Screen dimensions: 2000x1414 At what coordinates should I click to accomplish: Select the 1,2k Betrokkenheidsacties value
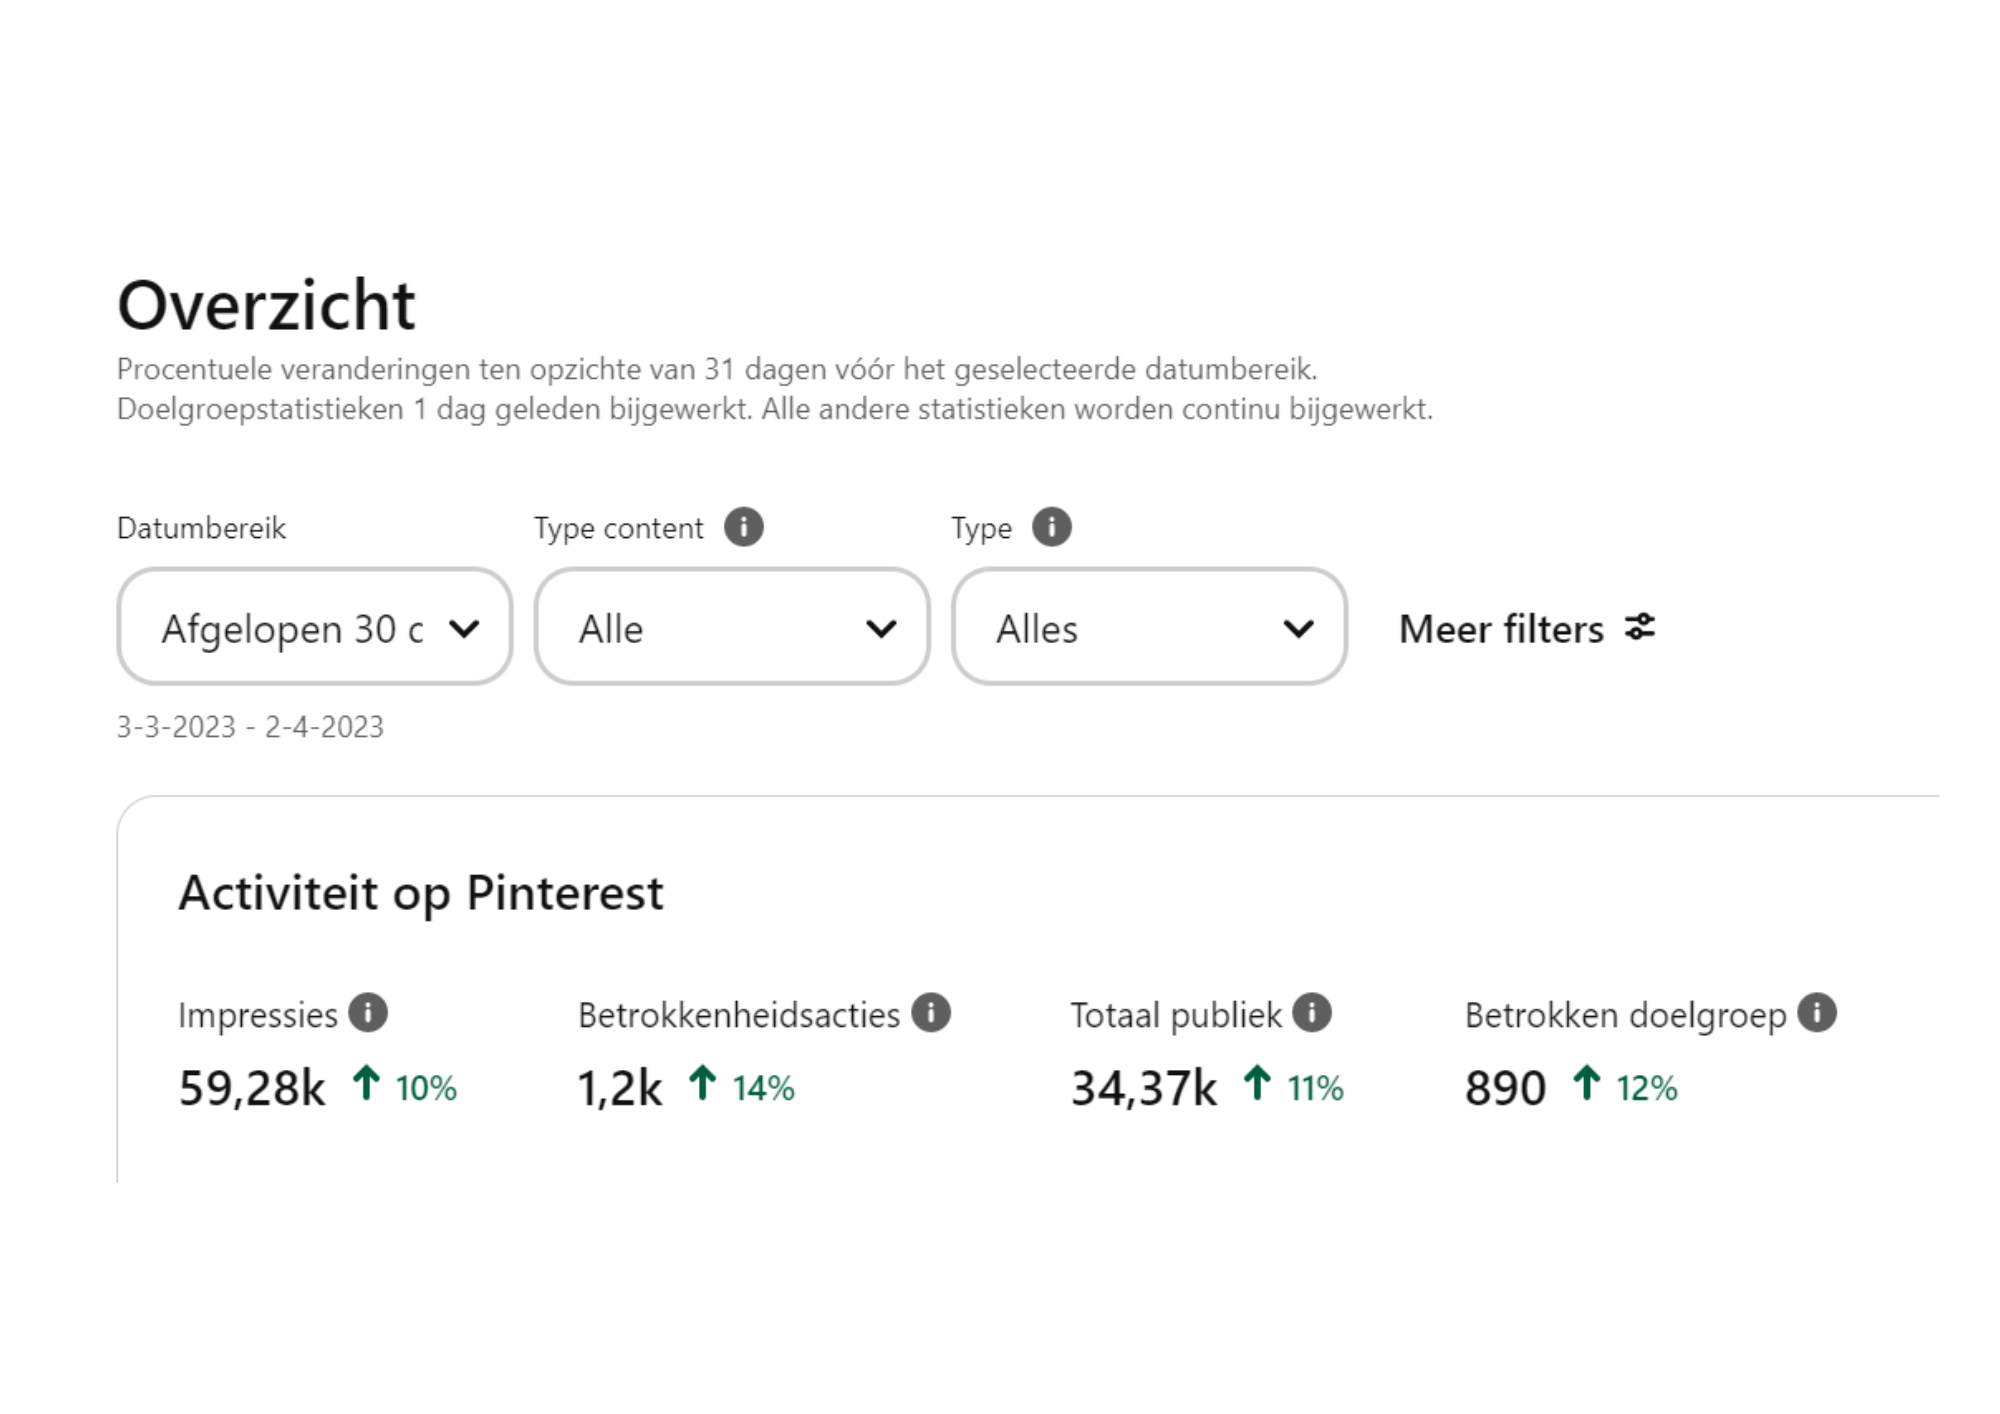tap(620, 1088)
